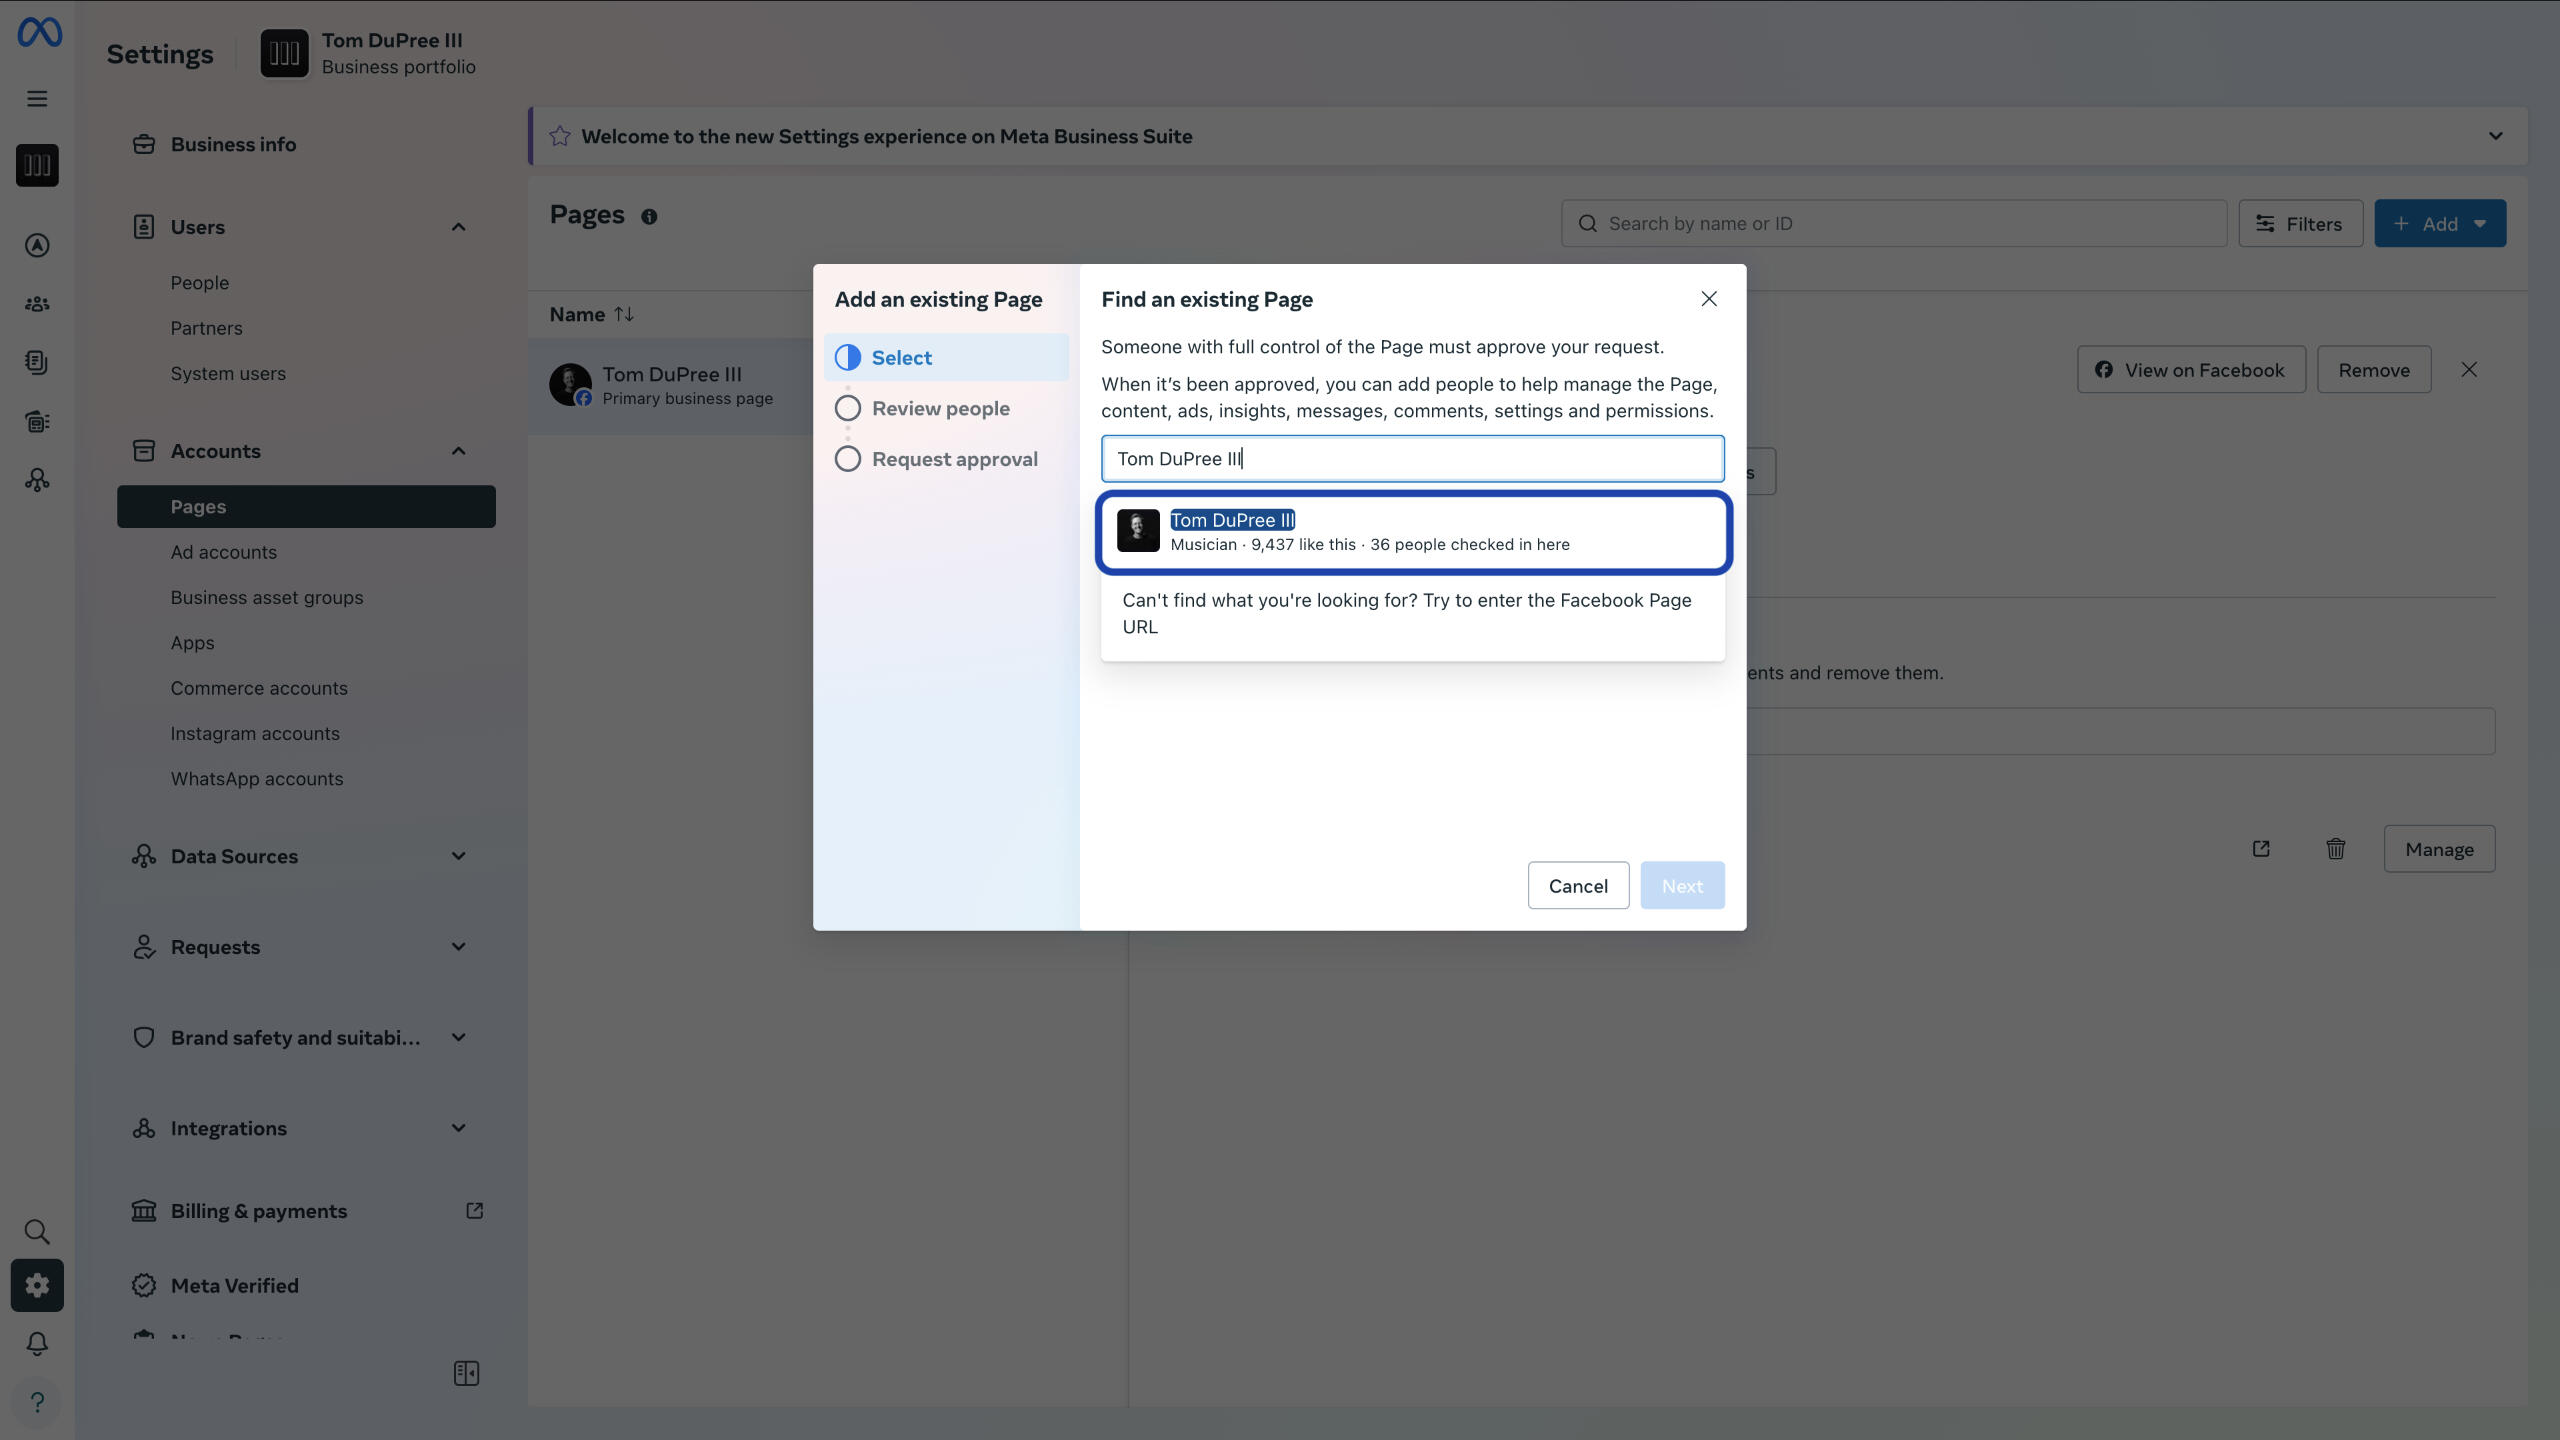This screenshot has height=1440, width=2560.
Task: Click the Cancel button
Action: click(1577, 886)
